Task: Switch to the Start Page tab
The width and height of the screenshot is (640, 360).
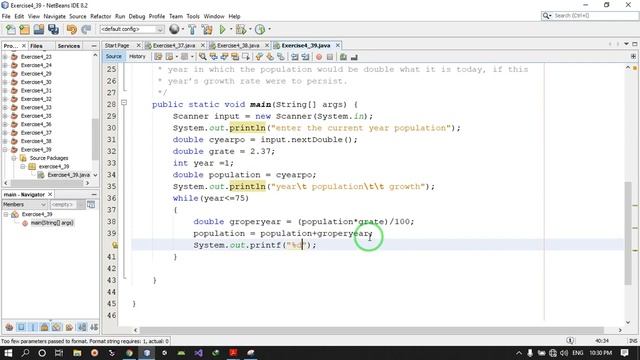Action: tap(117, 45)
